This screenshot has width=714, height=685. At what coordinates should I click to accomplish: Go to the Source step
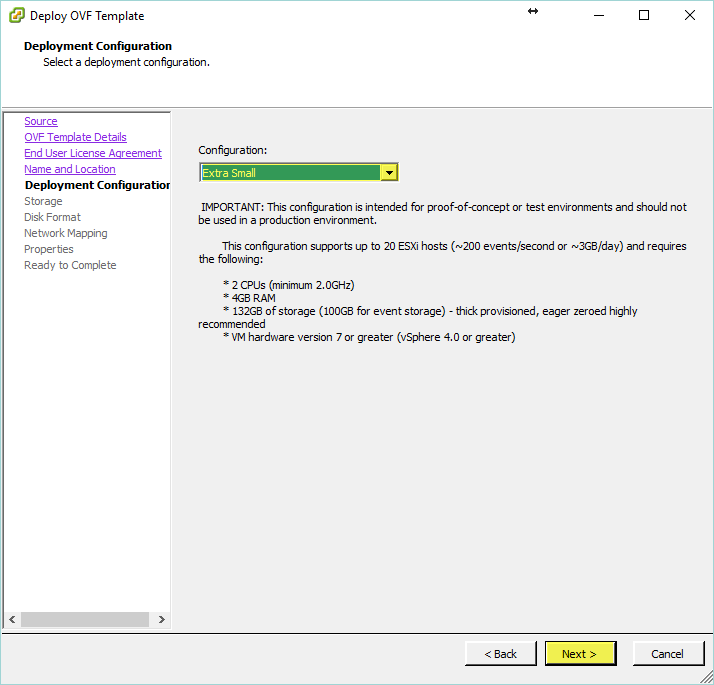(x=41, y=121)
